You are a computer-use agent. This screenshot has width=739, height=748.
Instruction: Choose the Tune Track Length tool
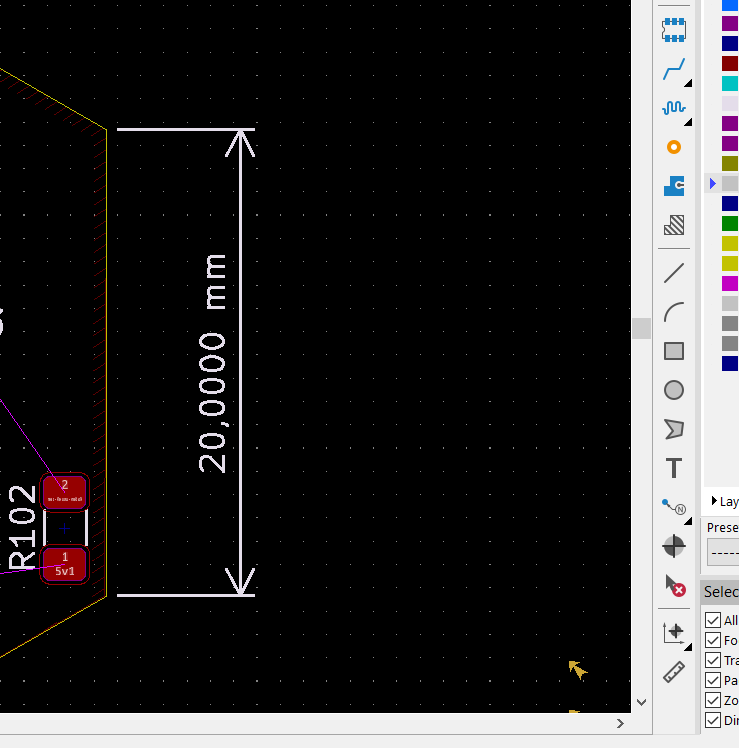tap(674, 108)
